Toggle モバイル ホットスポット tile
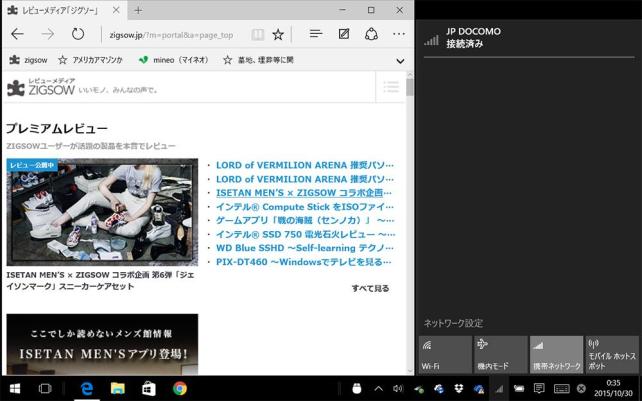 pos(612,354)
